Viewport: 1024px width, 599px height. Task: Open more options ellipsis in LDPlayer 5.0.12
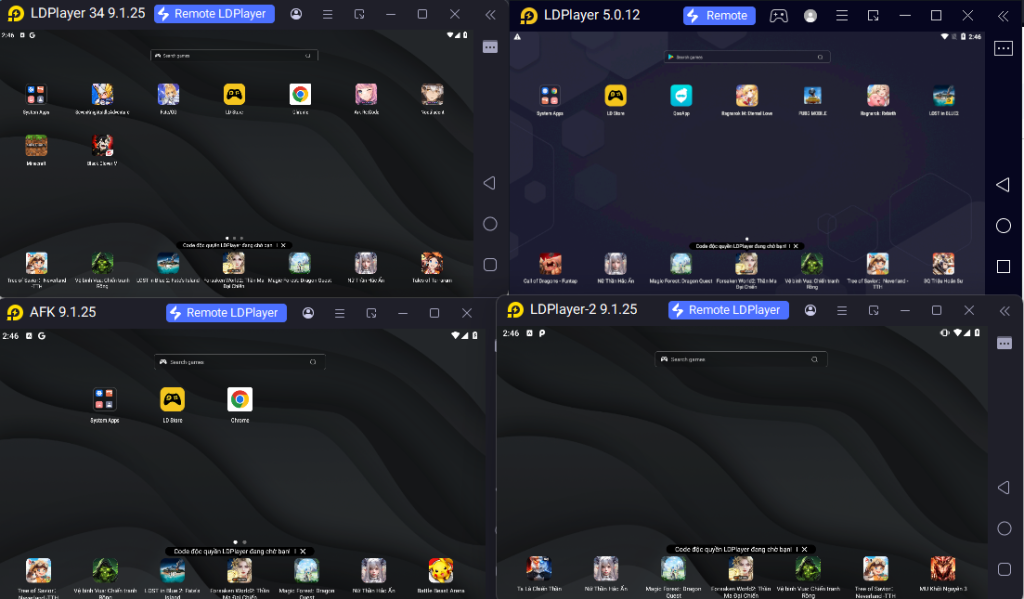(x=1003, y=49)
